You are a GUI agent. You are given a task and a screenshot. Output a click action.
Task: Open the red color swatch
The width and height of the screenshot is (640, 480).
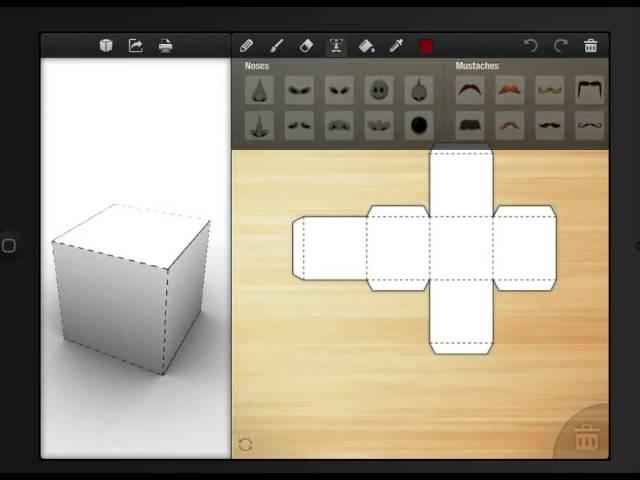coord(426,46)
